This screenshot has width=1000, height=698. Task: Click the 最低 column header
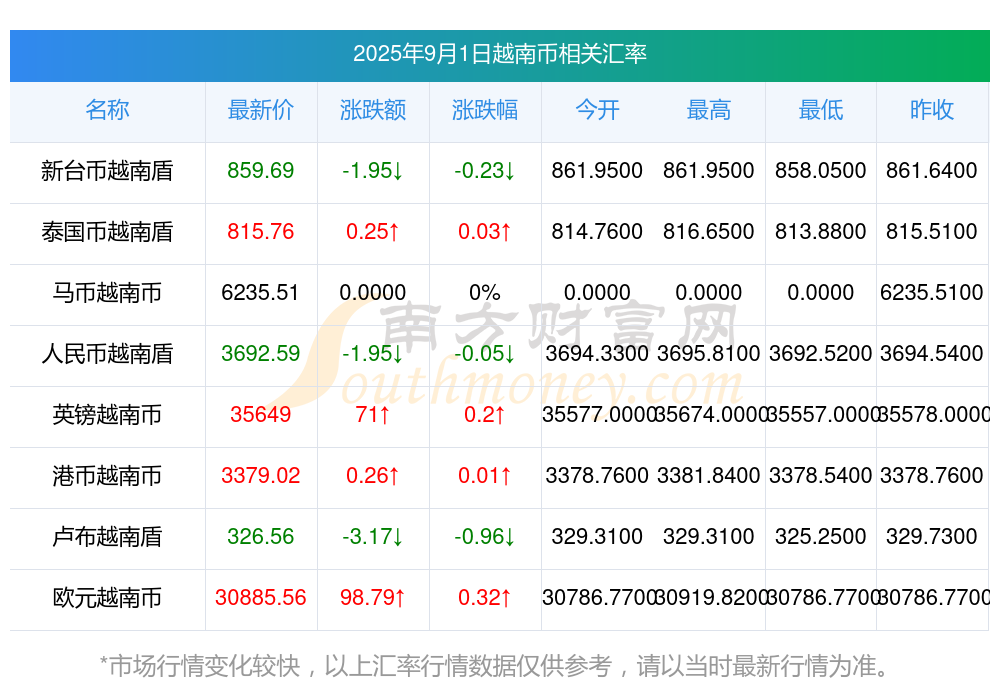click(821, 110)
